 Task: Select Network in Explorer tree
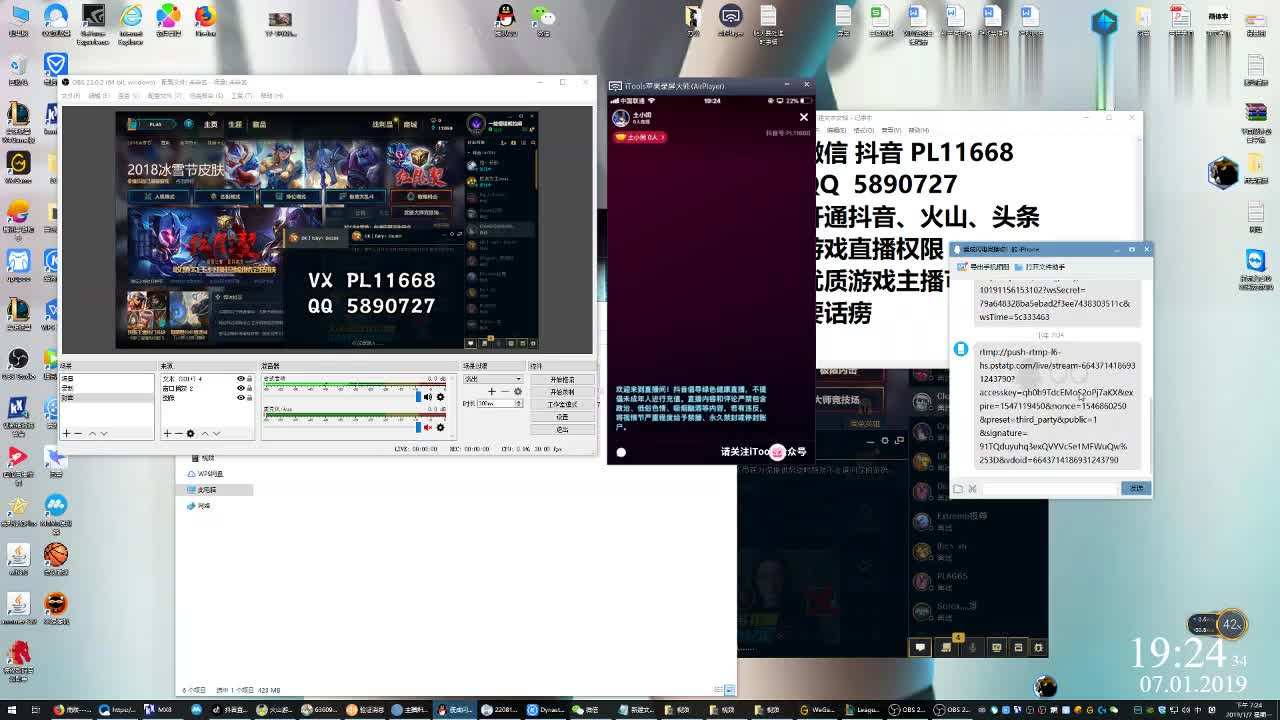[x=199, y=506]
